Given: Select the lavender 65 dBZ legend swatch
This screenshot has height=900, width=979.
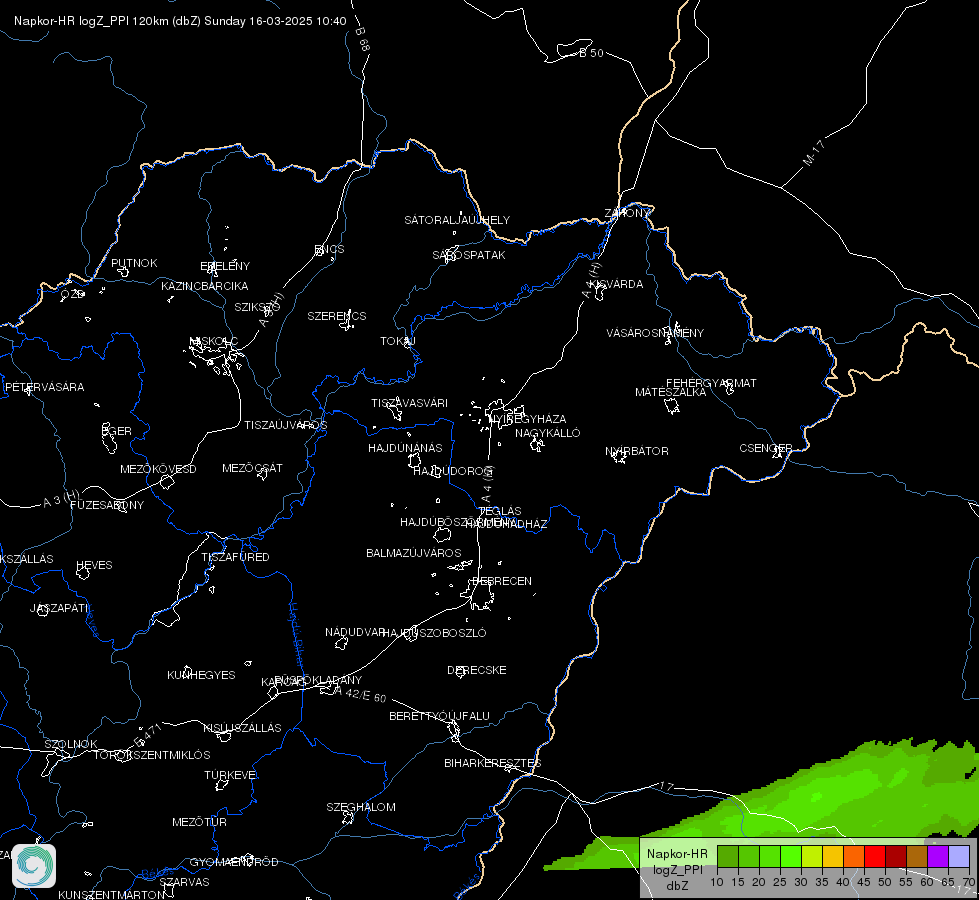Looking at the screenshot, I should tap(959, 857).
